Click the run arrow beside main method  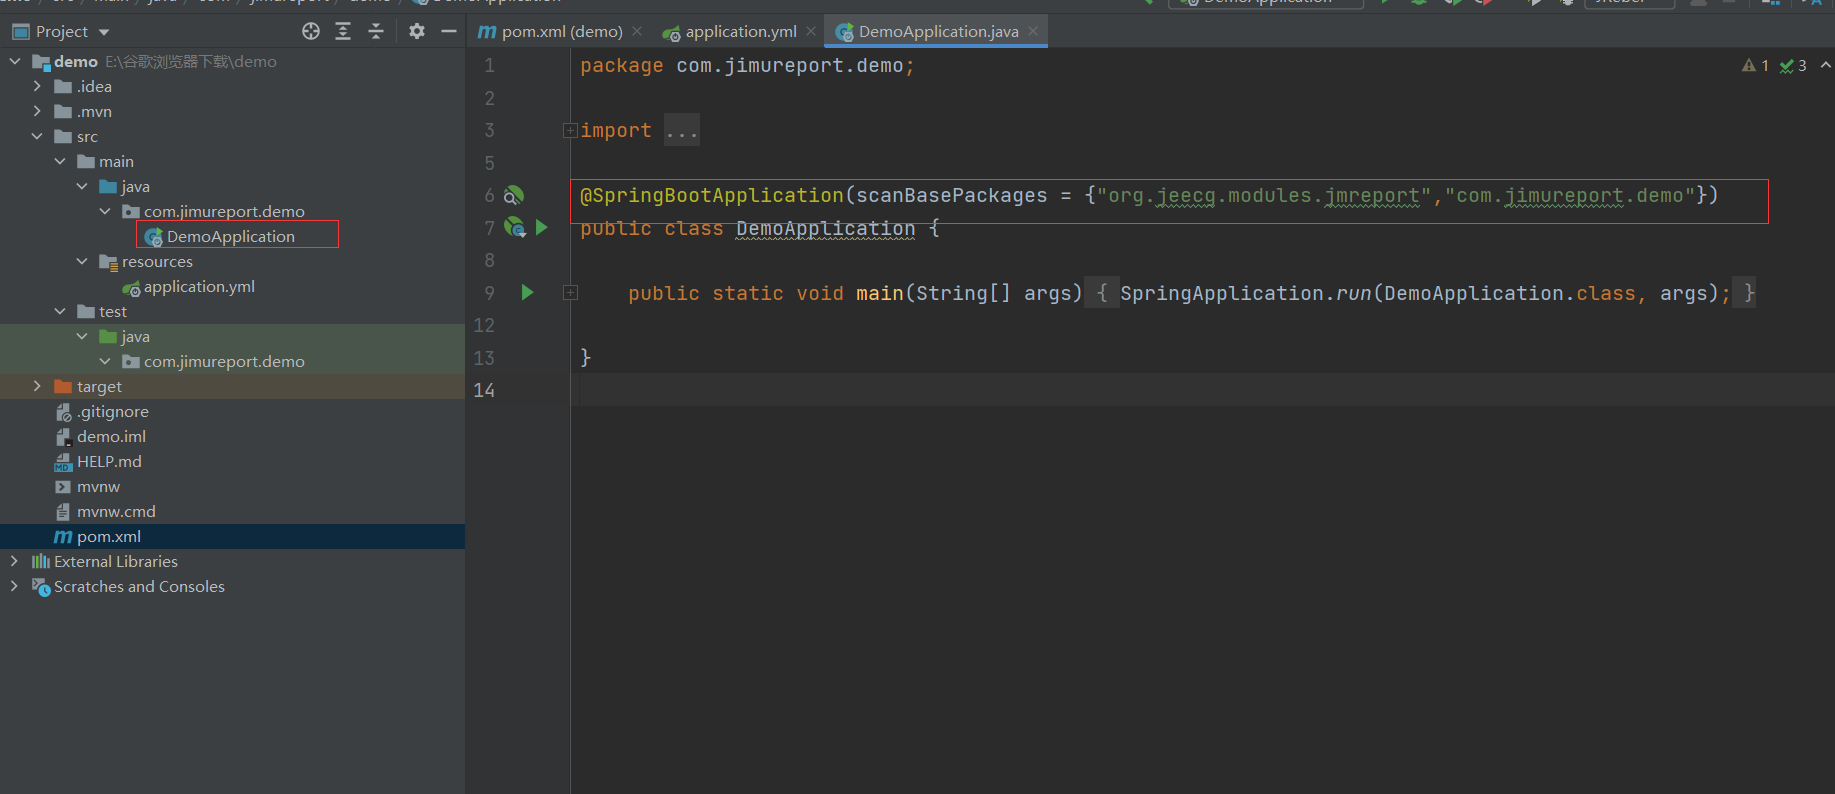pyautogui.click(x=527, y=293)
